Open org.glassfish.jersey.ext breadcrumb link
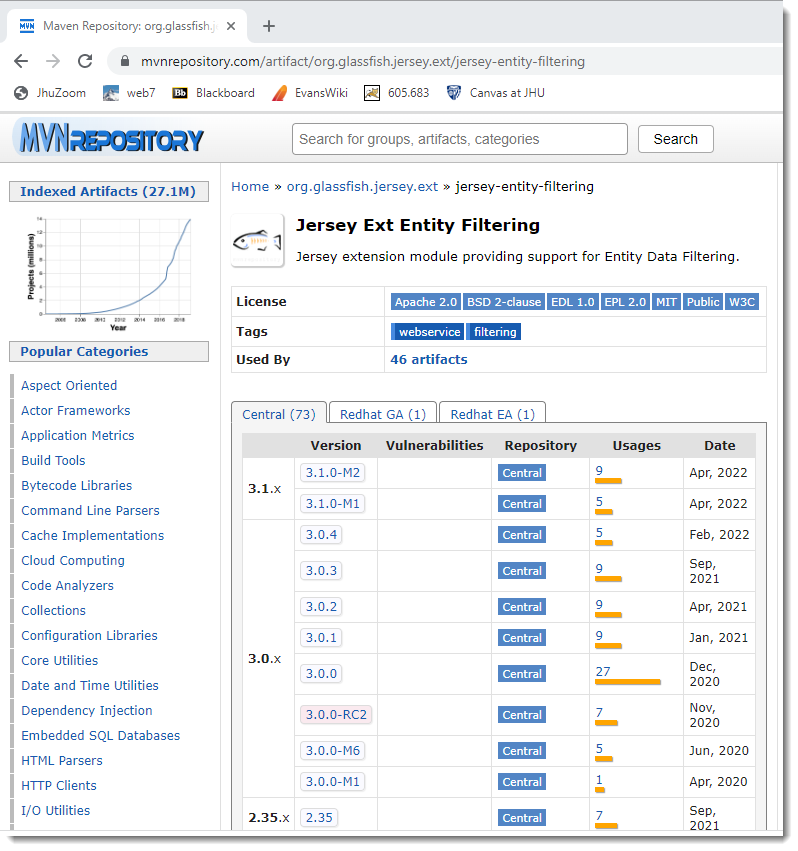 tap(362, 187)
